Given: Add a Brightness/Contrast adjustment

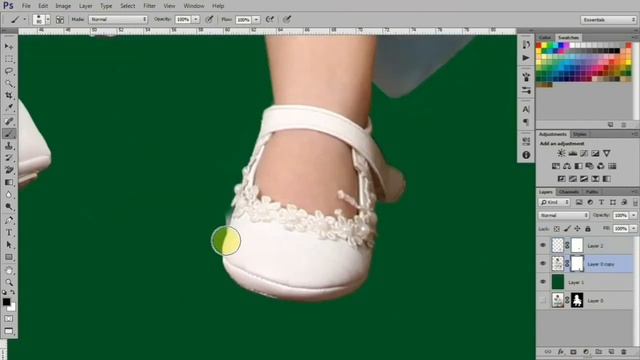Looking at the screenshot, I should [x=561, y=153].
